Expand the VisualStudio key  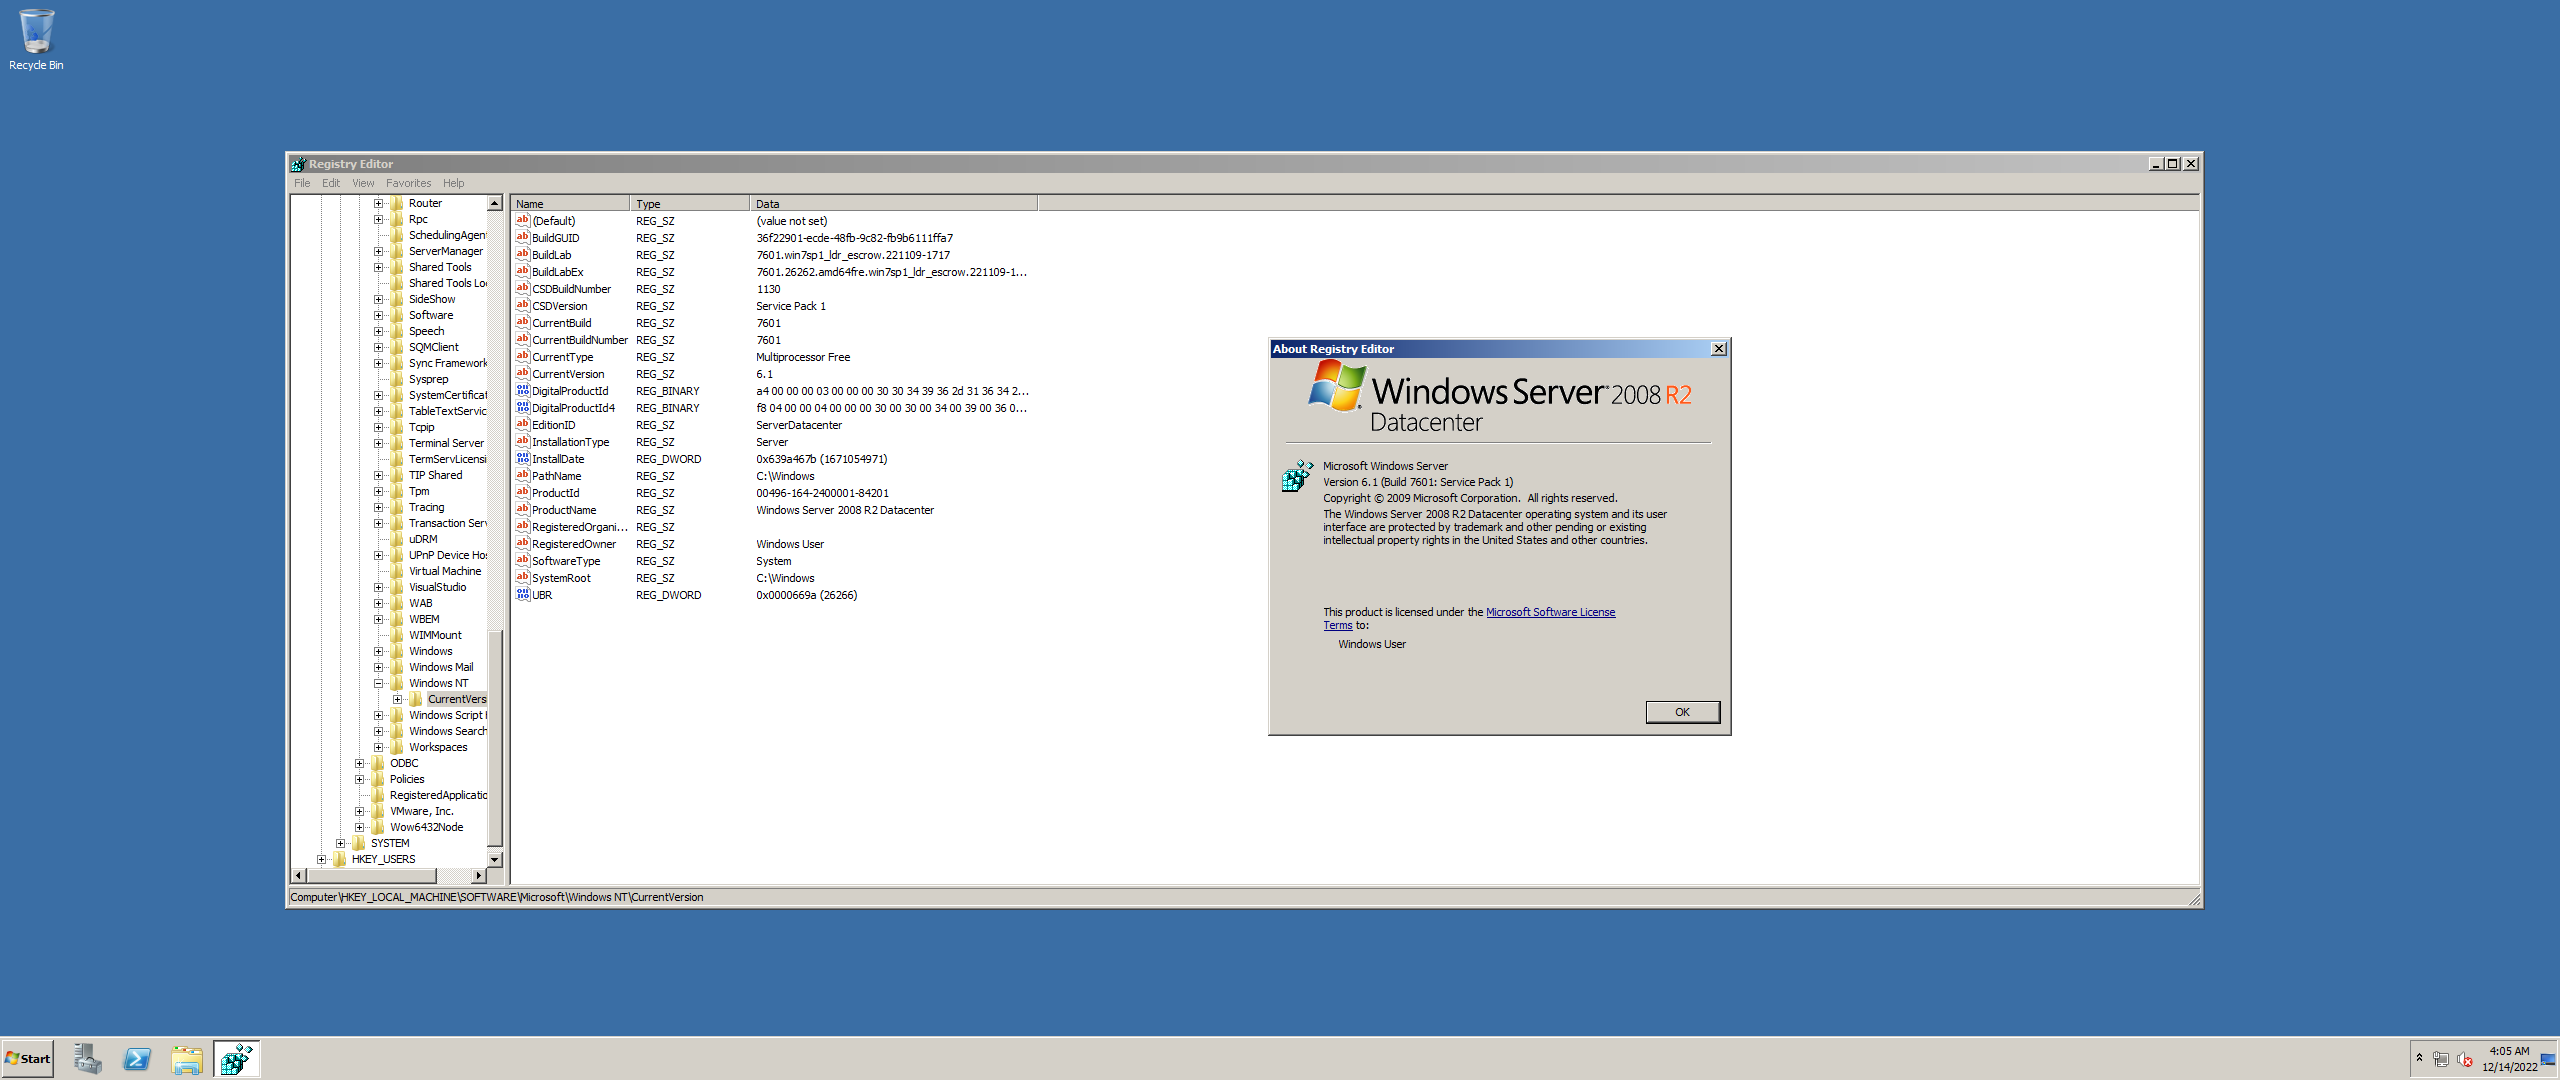(x=378, y=587)
